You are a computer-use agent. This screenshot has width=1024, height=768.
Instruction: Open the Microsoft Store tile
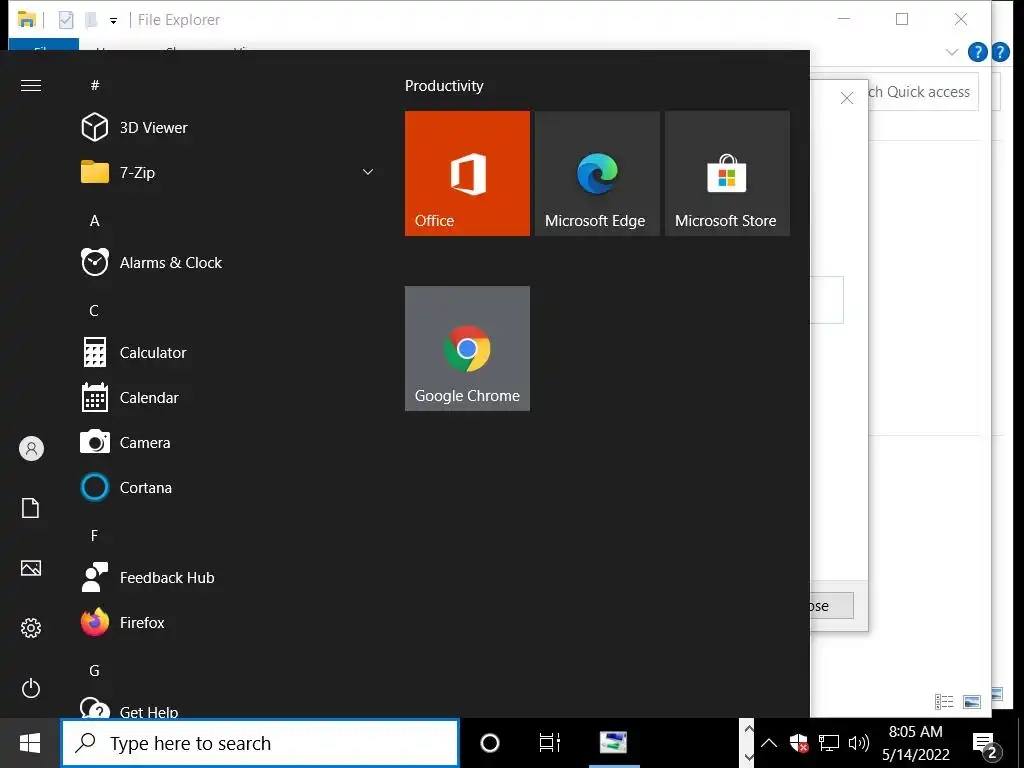point(727,173)
